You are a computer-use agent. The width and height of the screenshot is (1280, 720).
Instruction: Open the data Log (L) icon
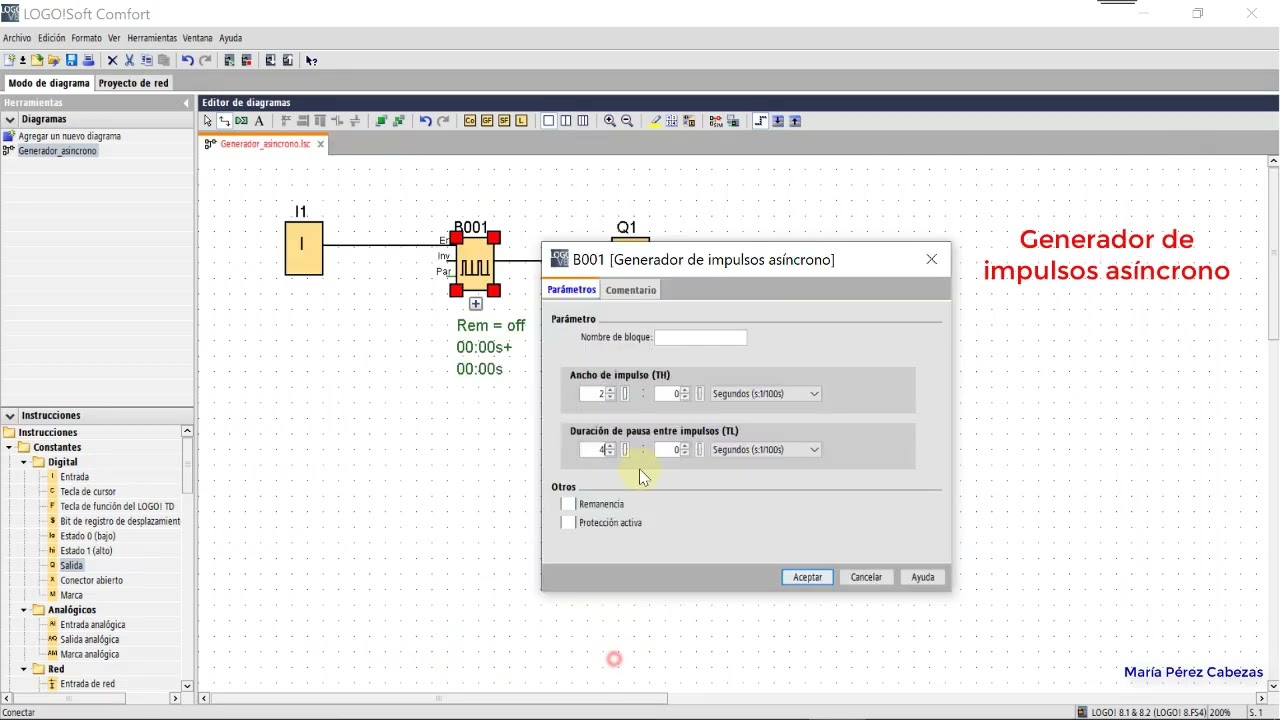[521, 121]
